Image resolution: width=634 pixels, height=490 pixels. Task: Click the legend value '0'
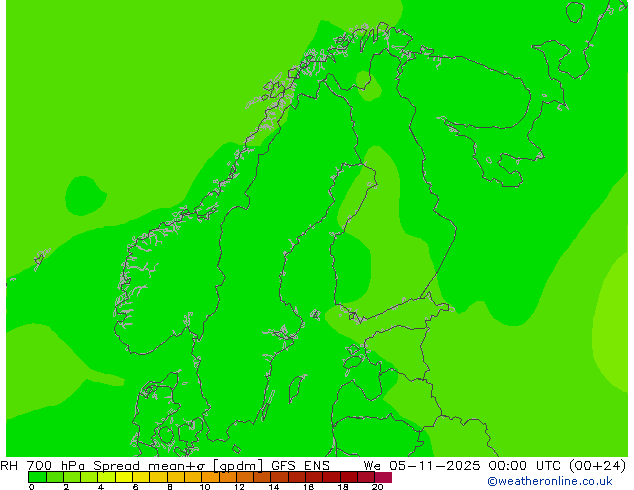32,487
